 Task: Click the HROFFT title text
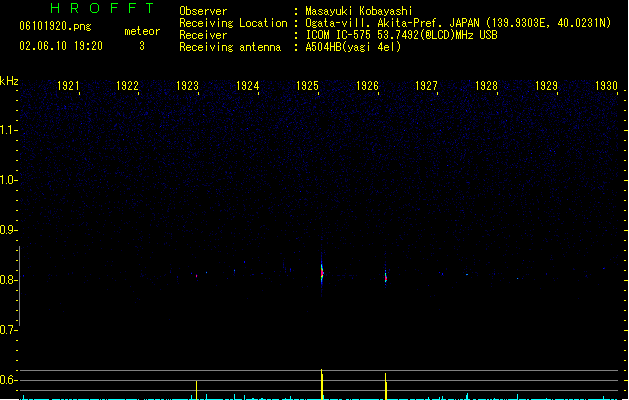(x=102, y=8)
